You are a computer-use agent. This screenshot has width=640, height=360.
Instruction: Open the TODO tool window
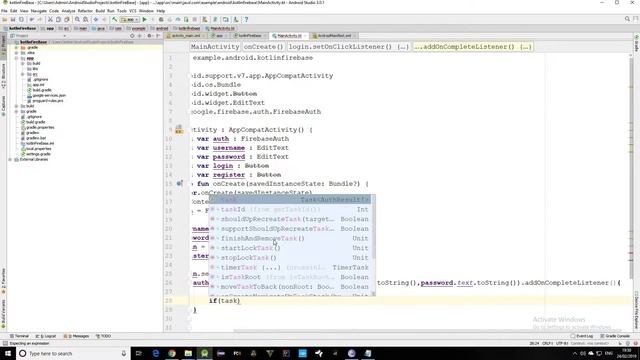(x=103, y=336)
